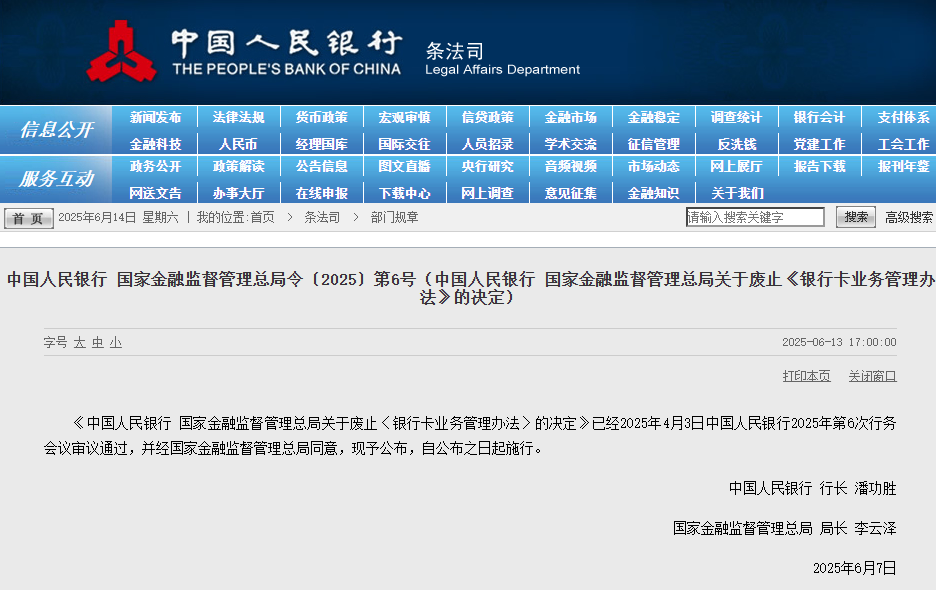Go to 人员招录 page
Screen dimensions: 936x590
coord(487,145)
